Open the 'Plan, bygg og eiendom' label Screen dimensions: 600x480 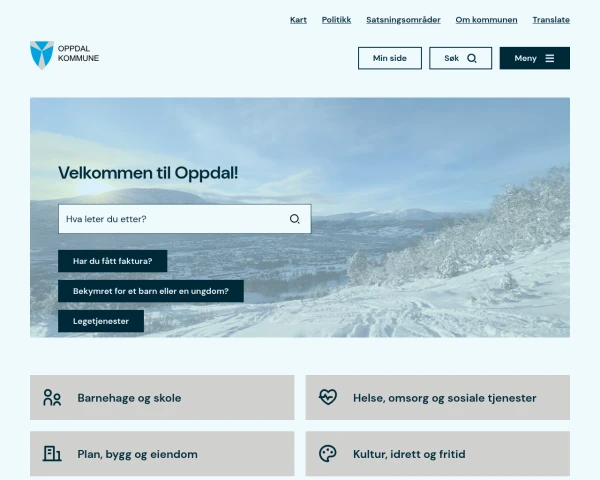137,454
